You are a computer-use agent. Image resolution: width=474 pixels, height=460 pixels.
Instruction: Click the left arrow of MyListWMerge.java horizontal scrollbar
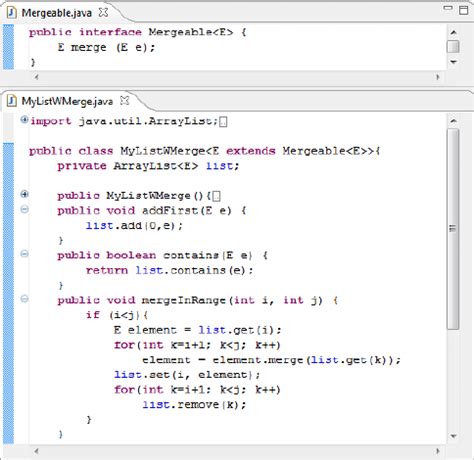(36, 451)
